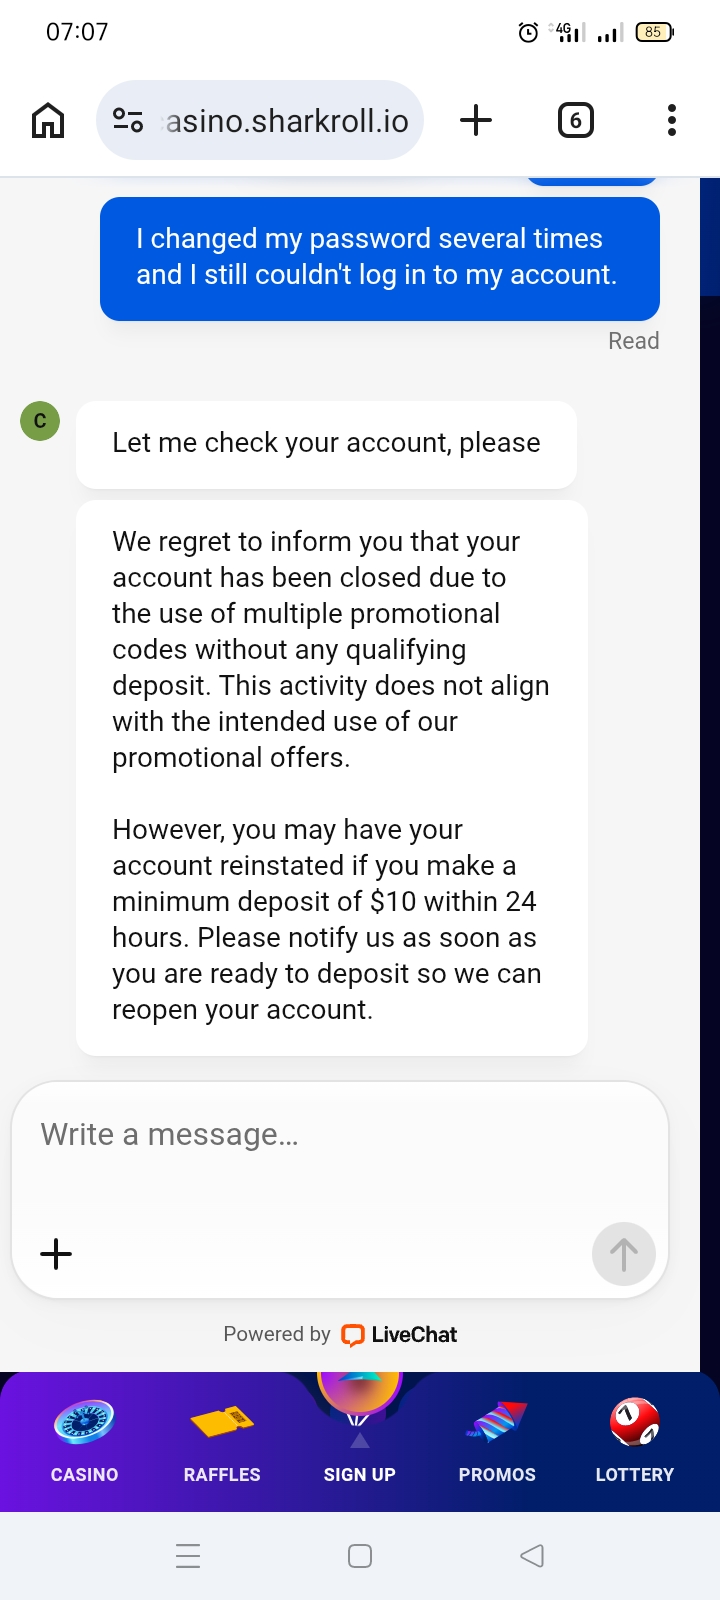720x1600 pixels.
Task: Click the sharkroll.io address bar
Action: 287,121
